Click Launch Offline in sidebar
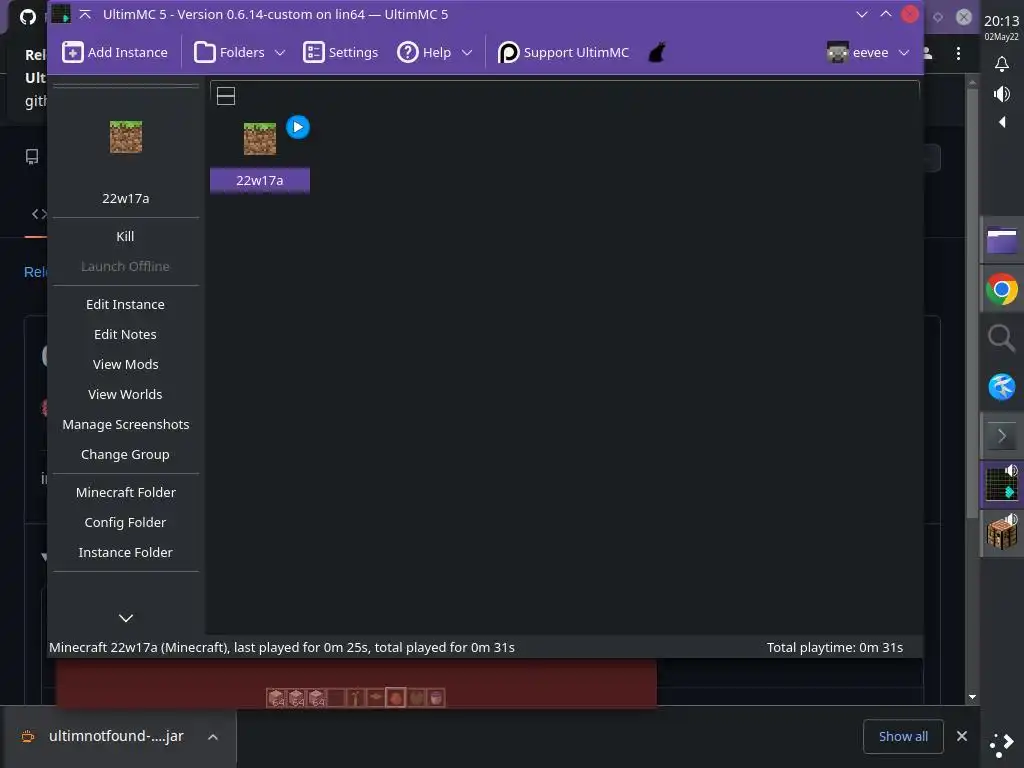This screenshot has height=768, width=1024. pos(125,266)
